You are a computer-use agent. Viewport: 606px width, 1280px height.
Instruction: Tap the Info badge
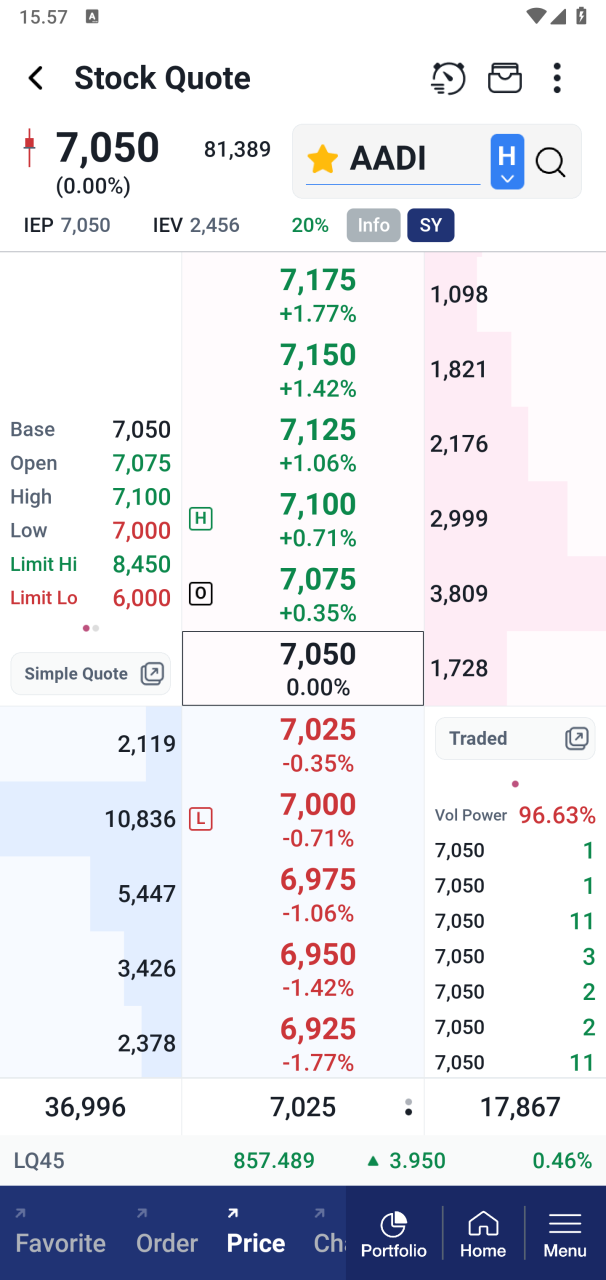[374, 225]
